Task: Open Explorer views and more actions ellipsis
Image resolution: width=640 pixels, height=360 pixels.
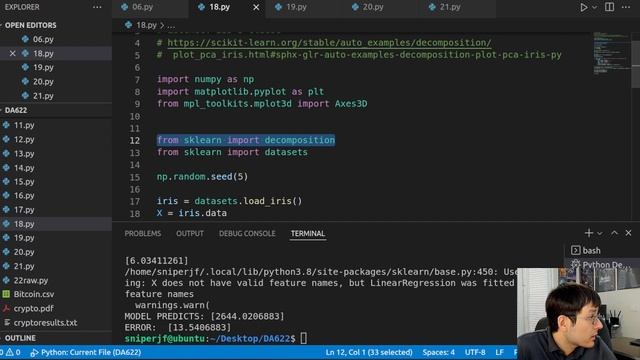Action: click(x=97, y=7)
